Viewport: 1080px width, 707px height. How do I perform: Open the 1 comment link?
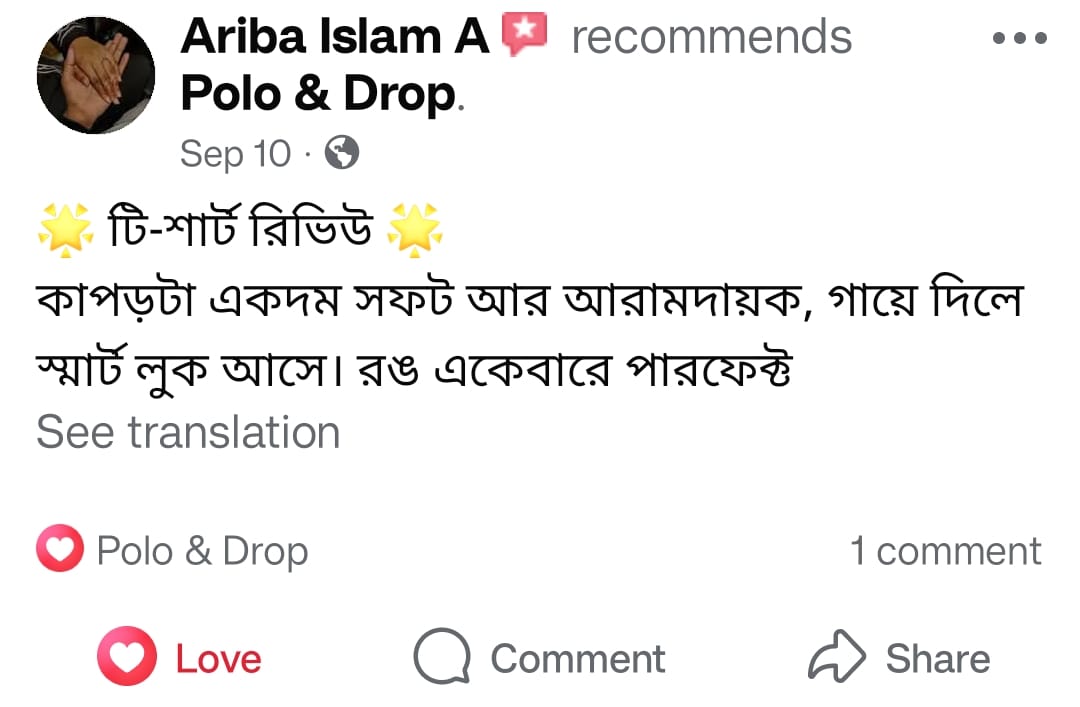(x=945, y=551)
